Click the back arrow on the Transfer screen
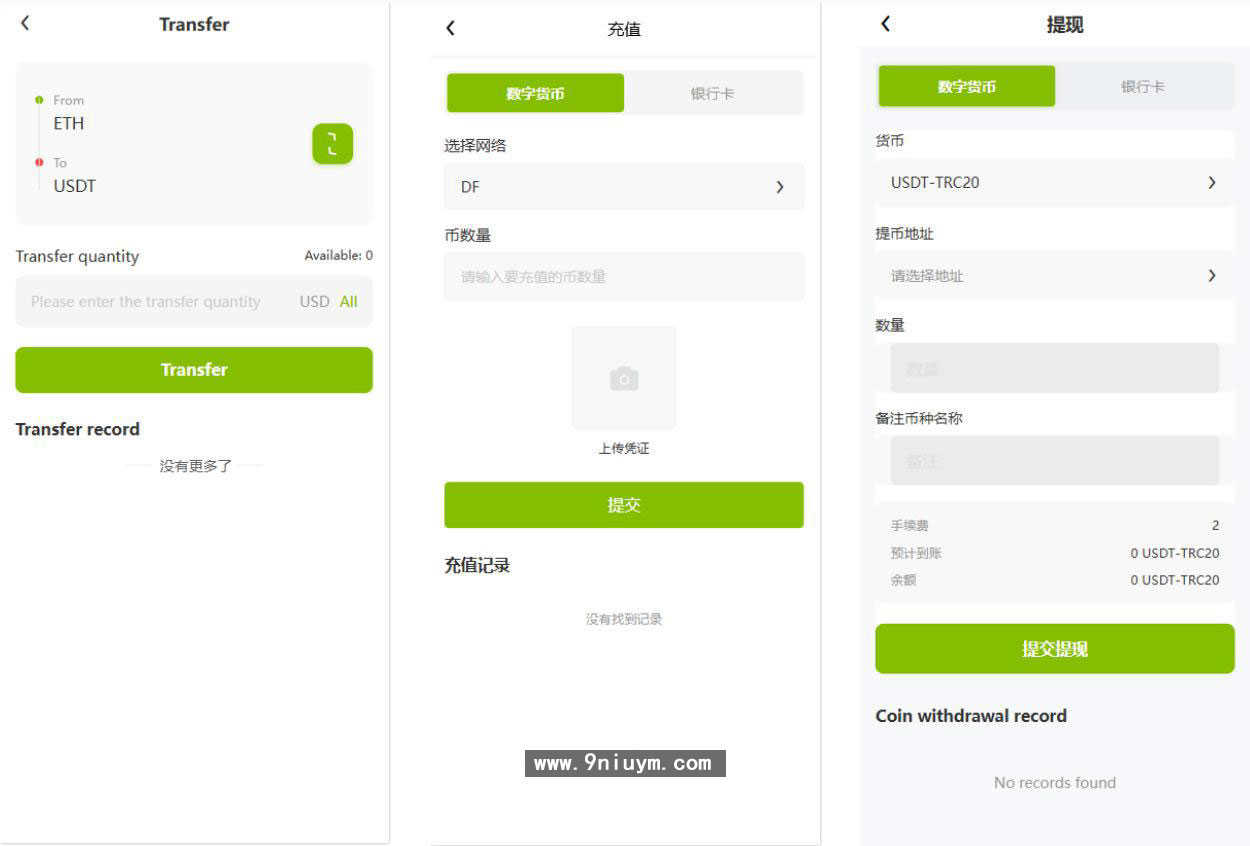Screen dimensions: 1250x846 coord(25,23)
